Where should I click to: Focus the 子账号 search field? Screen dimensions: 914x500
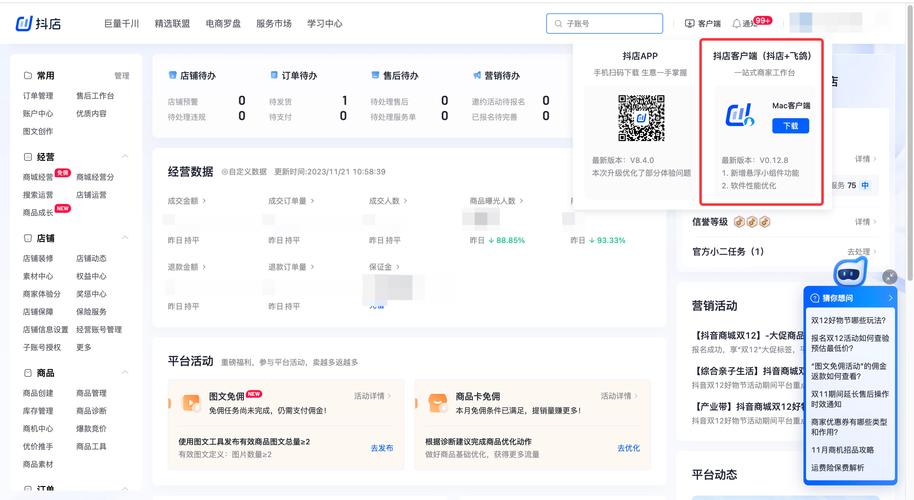click(x=604, y=23)
